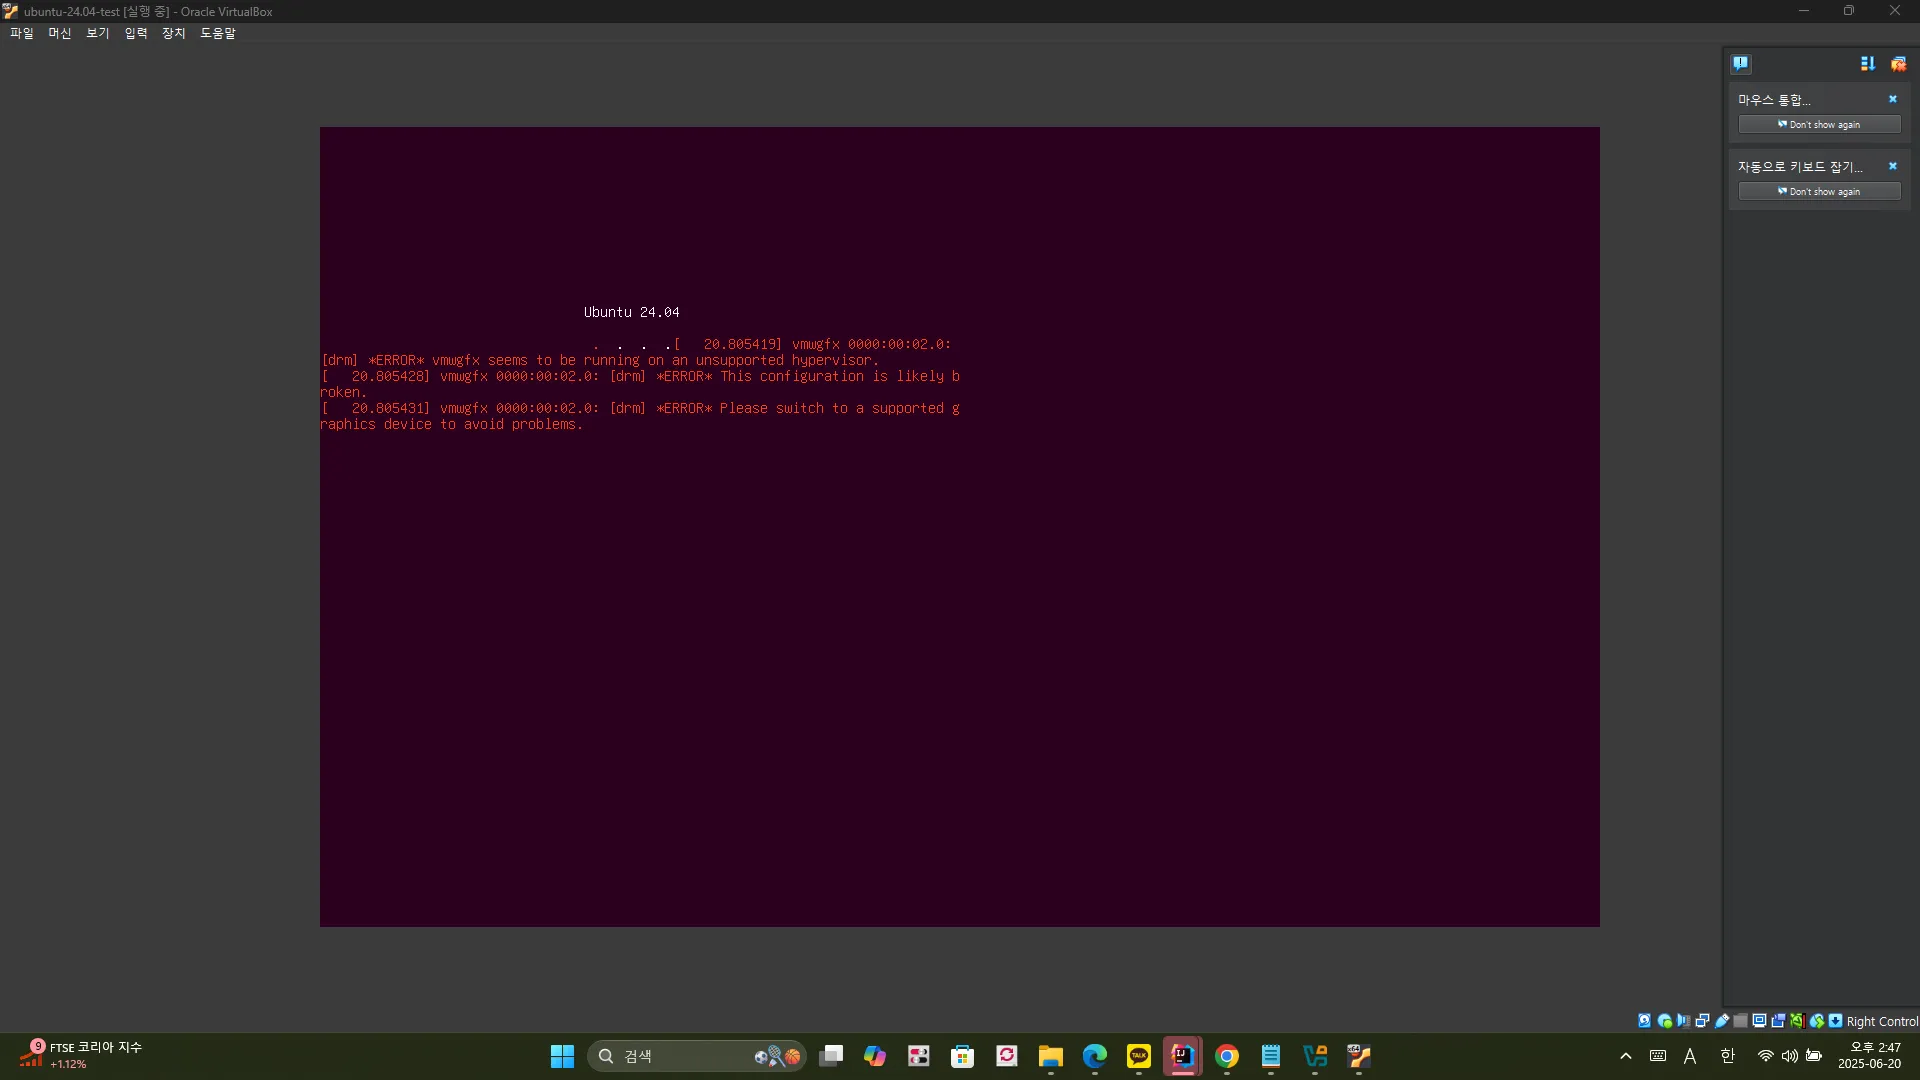Switch to IntelliJ IDEA on the taskbar

pos(1183,1056)
